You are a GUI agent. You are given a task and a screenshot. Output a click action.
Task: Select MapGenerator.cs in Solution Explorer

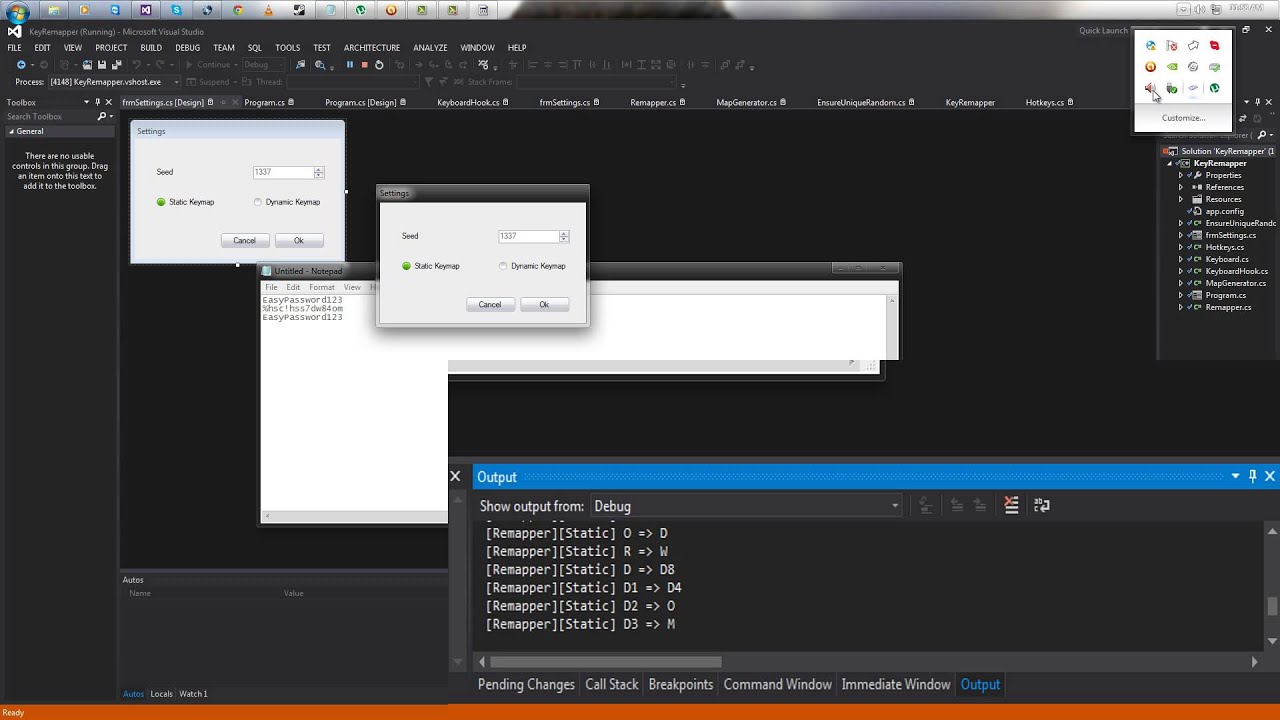point(1235,283)
